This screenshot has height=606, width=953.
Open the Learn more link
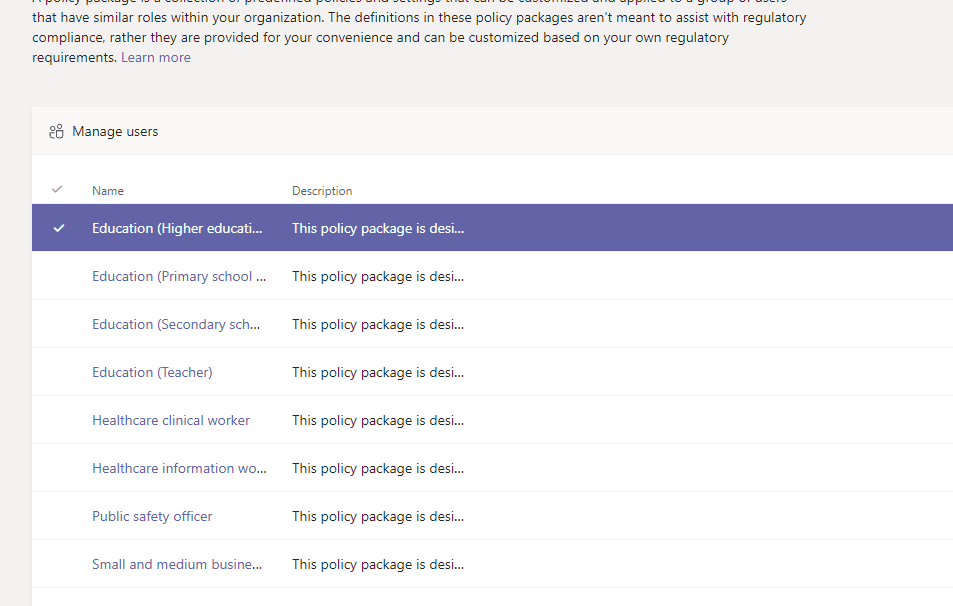click(x=156, y=57)
